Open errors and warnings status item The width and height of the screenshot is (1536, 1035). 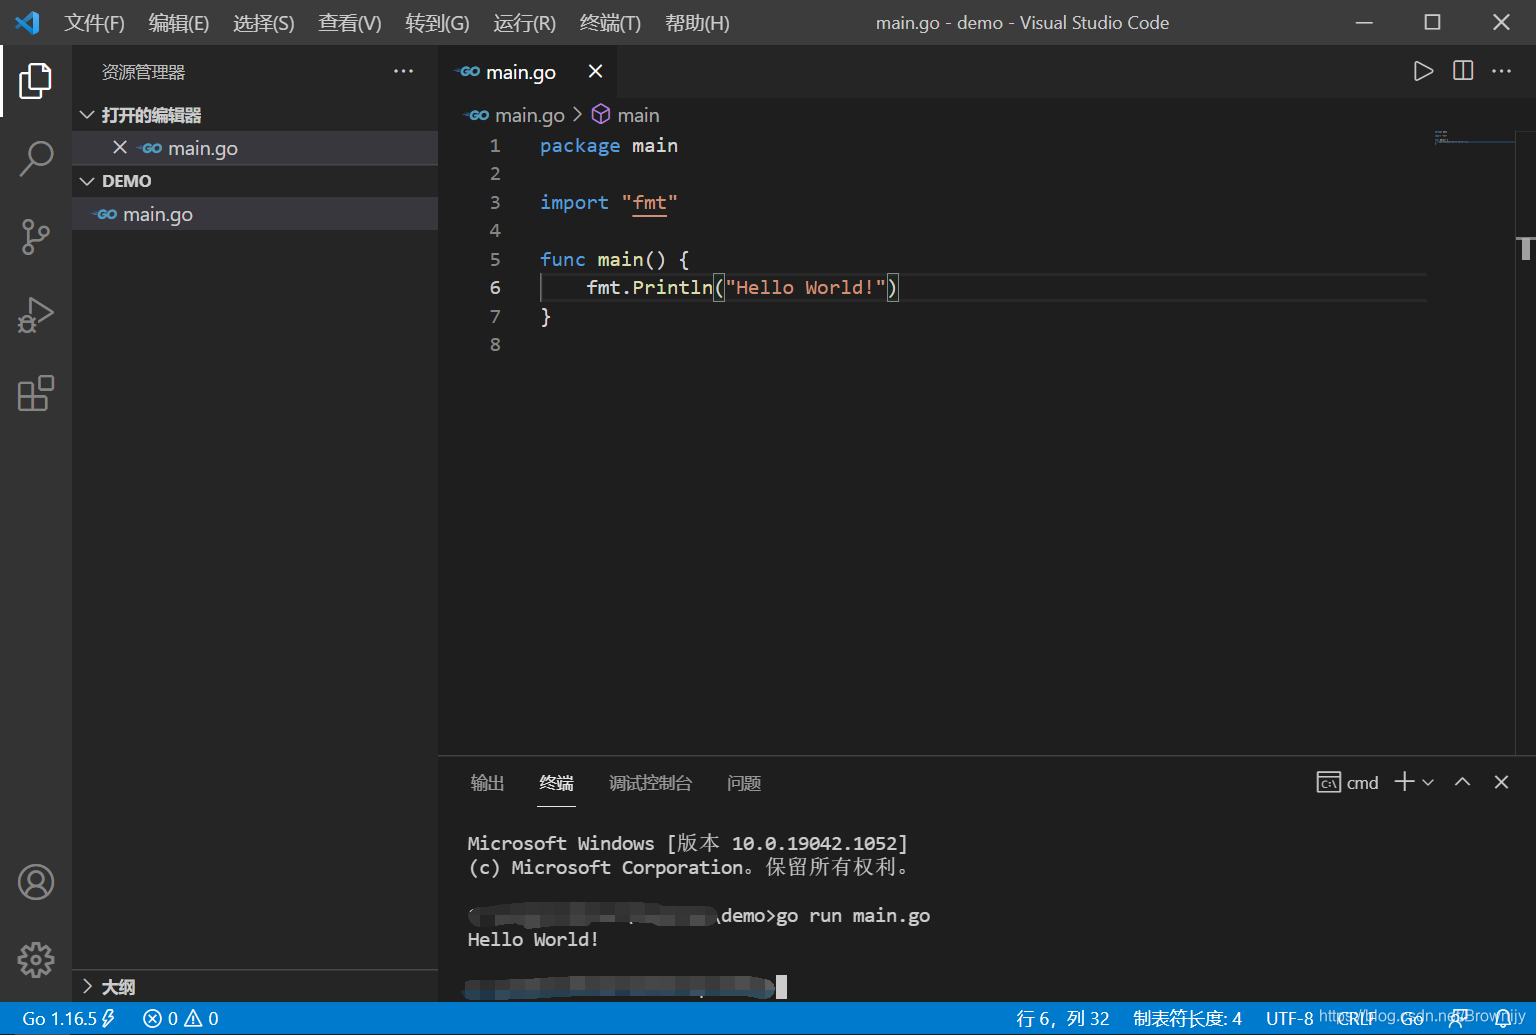click(x=181, y=1018)
